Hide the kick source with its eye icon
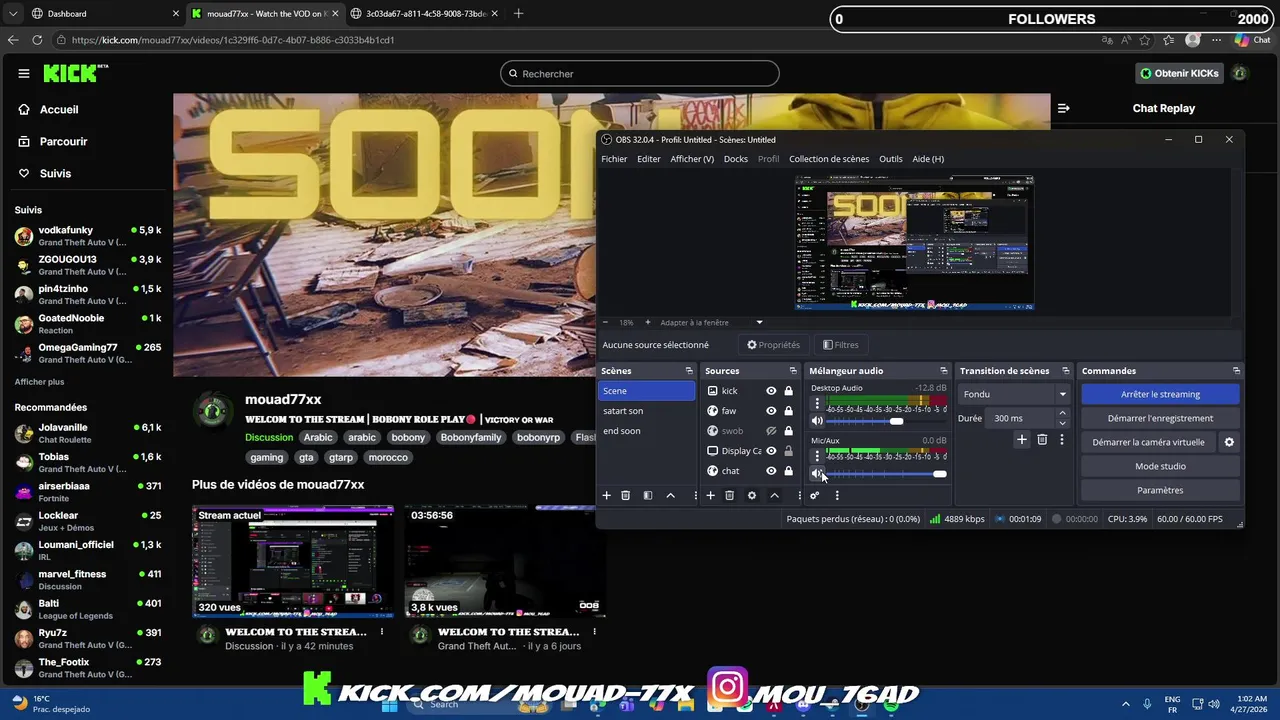The image size is (1280, 720). coord(771,391)
